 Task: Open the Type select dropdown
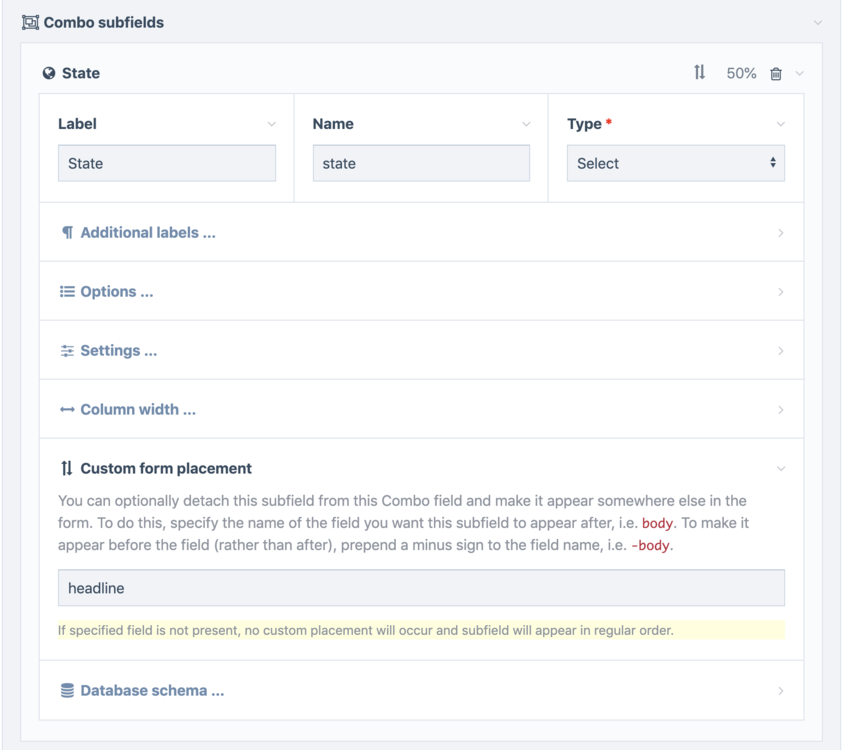click(x=675, y=163)
